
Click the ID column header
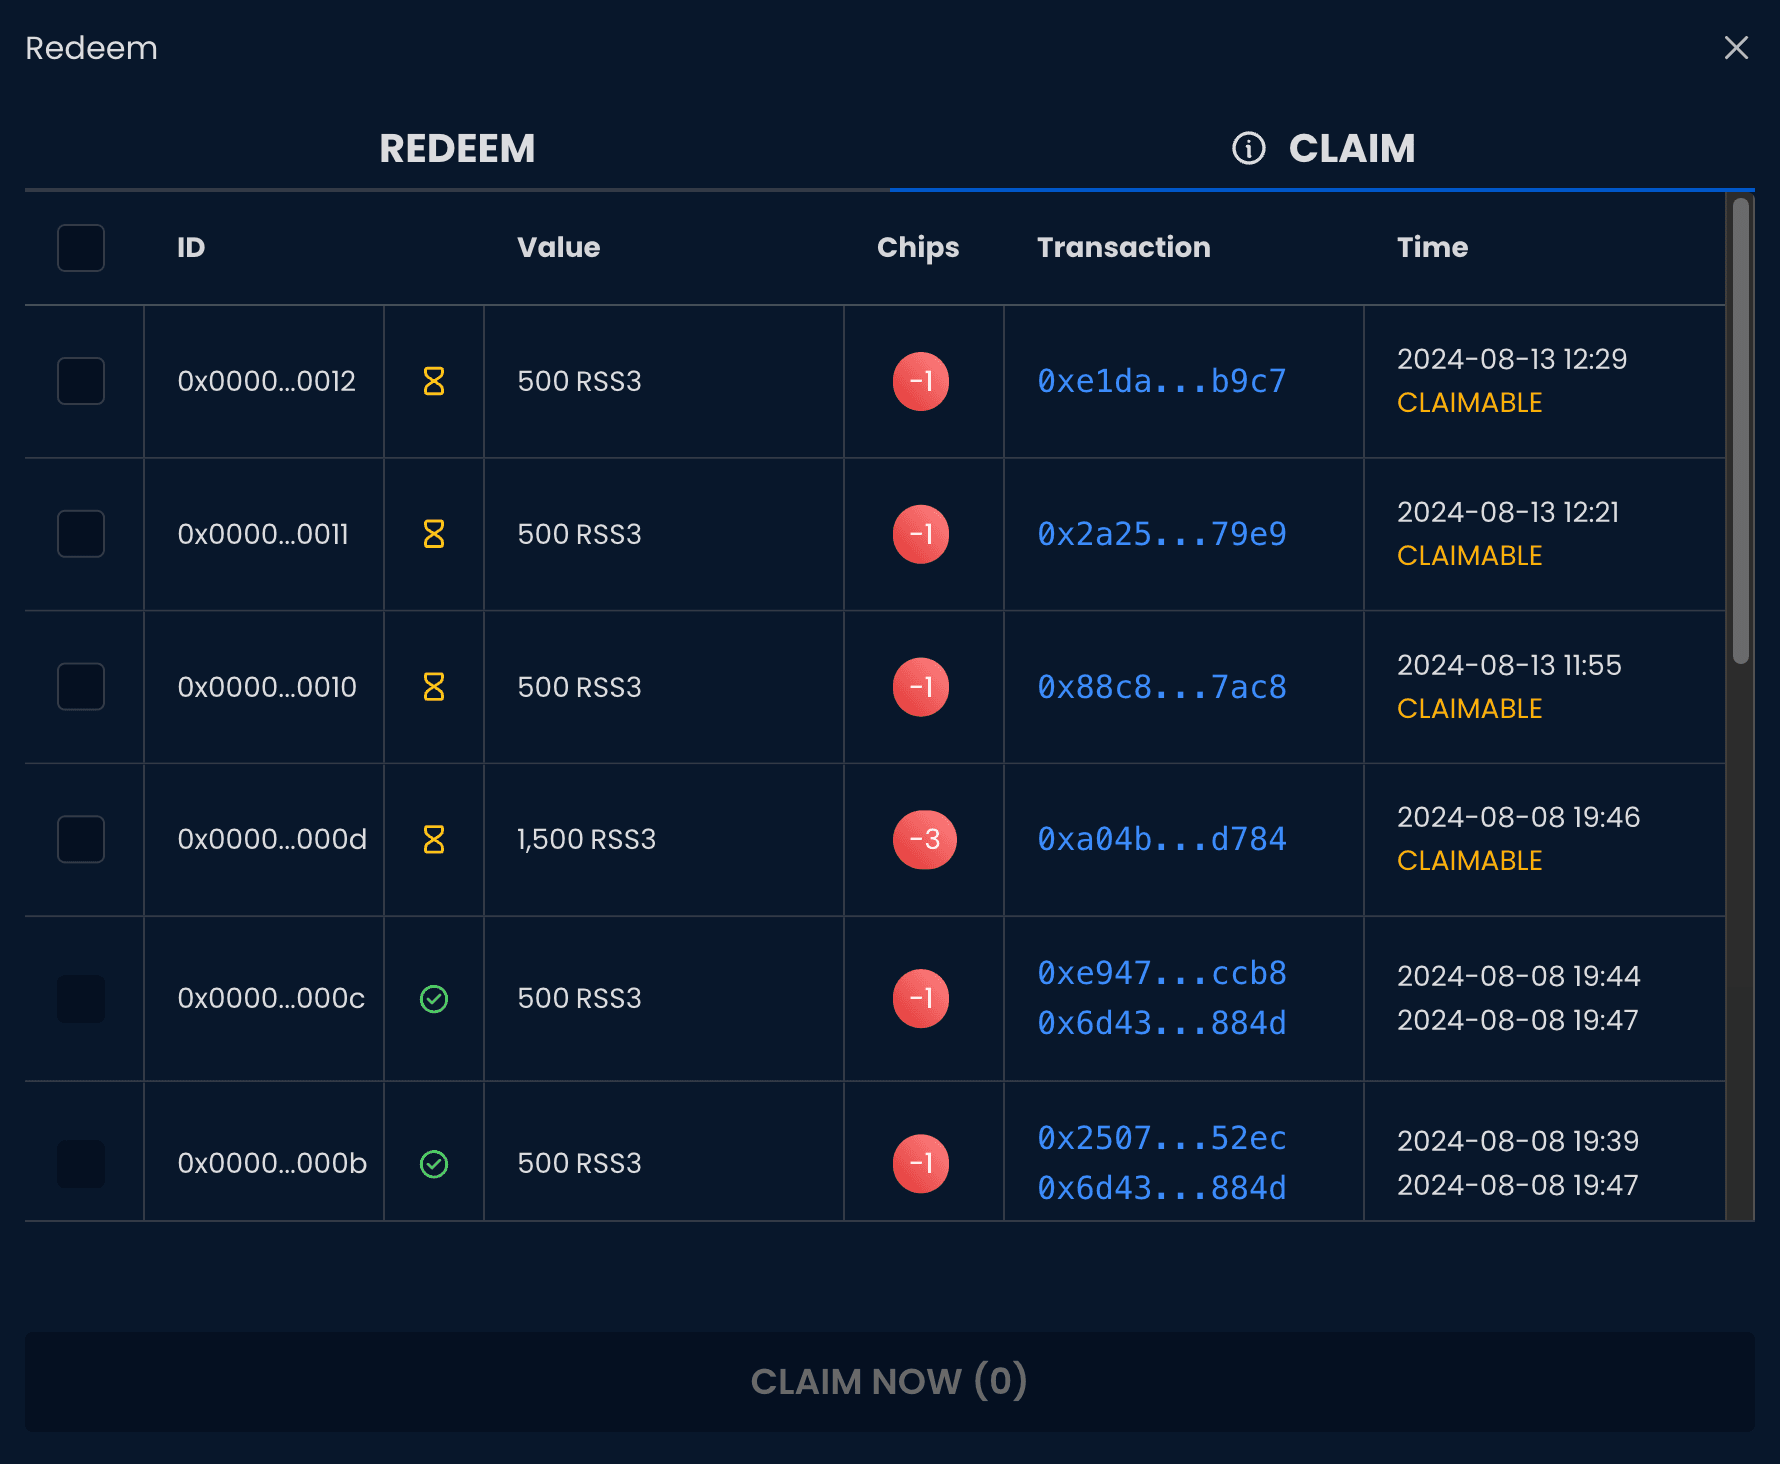coord(191,247)
